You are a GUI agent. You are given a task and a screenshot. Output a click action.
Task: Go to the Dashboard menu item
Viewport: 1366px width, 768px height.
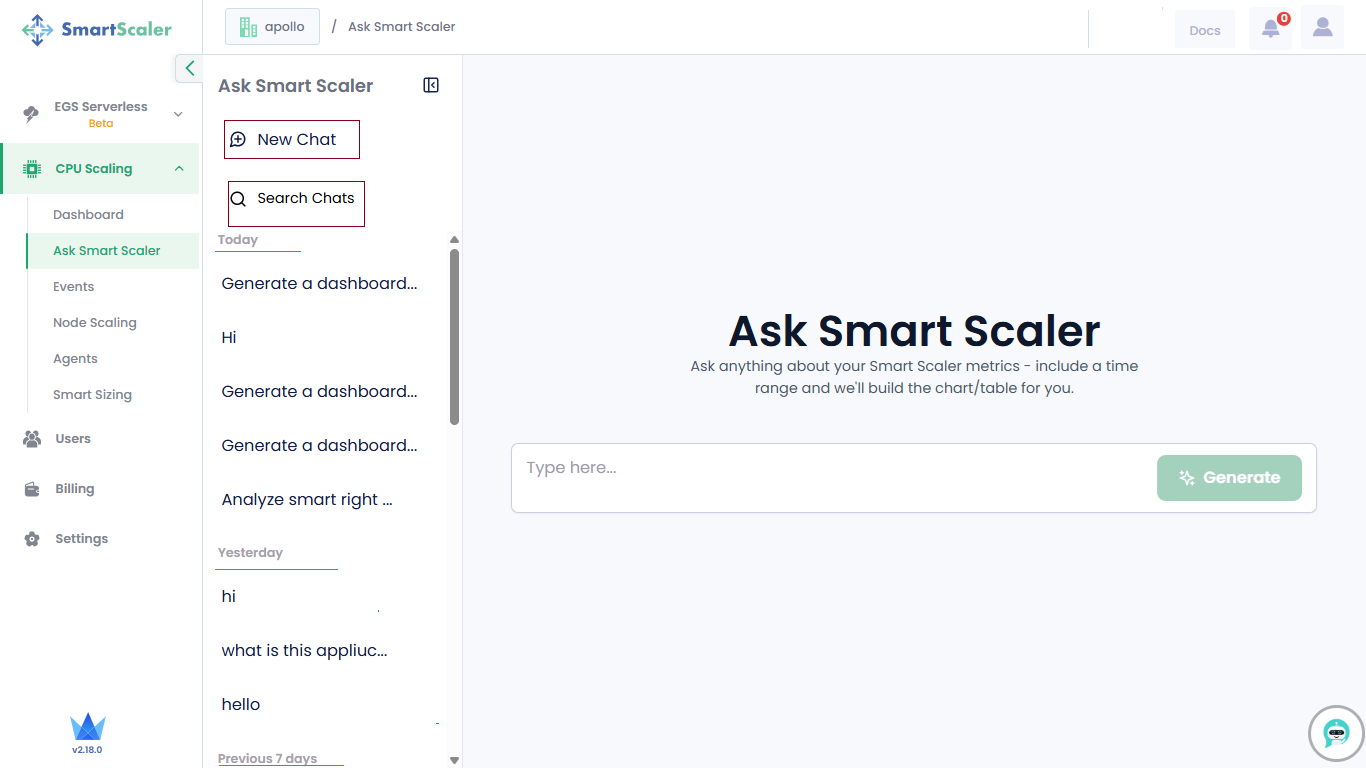pos(88,215)
